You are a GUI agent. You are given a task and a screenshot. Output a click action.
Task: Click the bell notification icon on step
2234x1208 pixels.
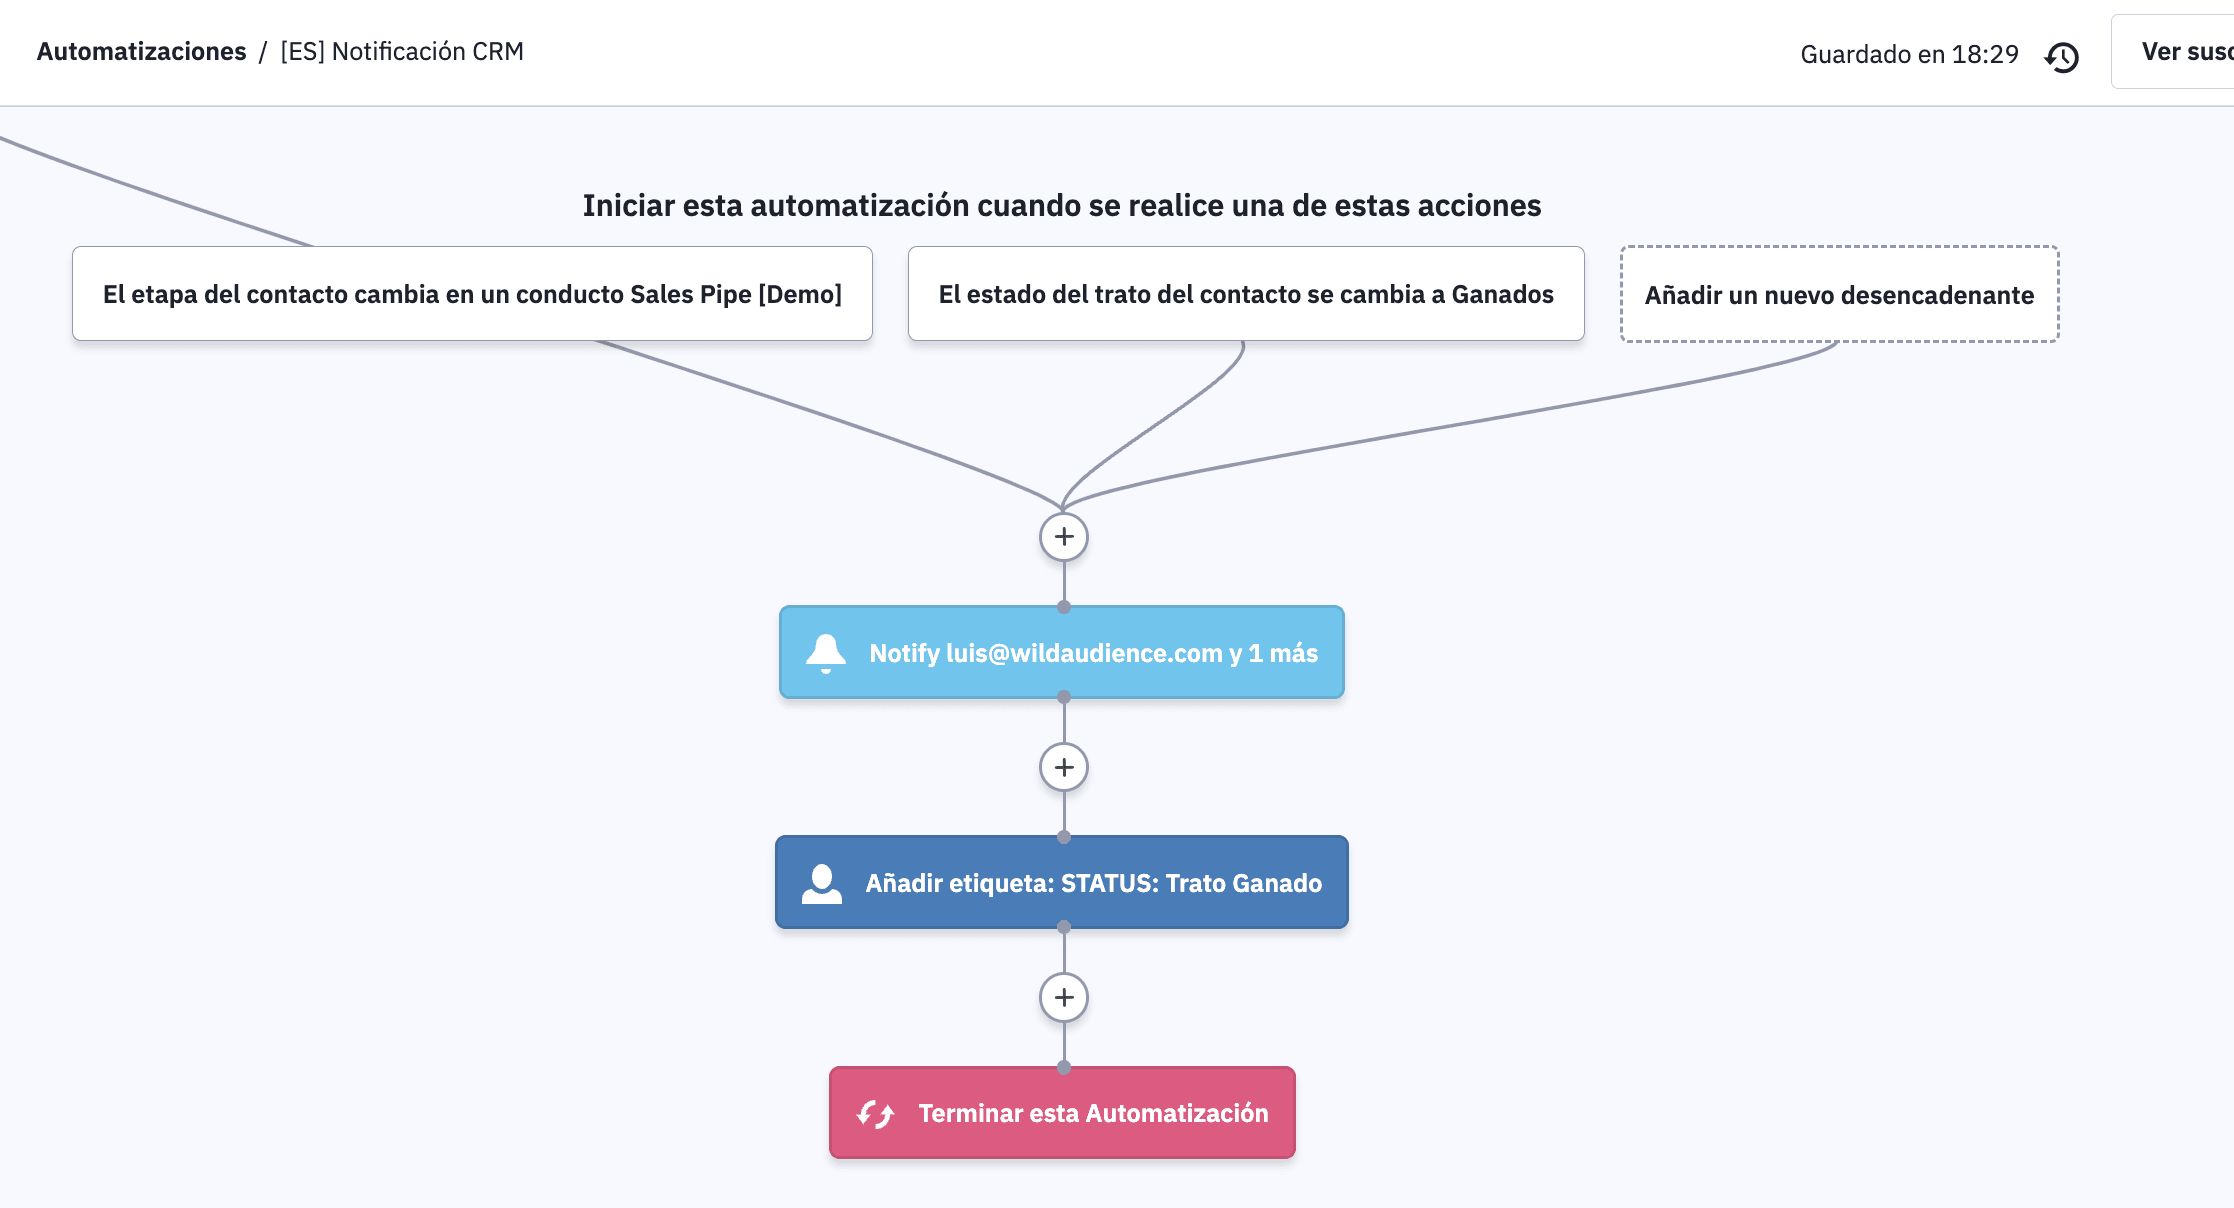828,650
